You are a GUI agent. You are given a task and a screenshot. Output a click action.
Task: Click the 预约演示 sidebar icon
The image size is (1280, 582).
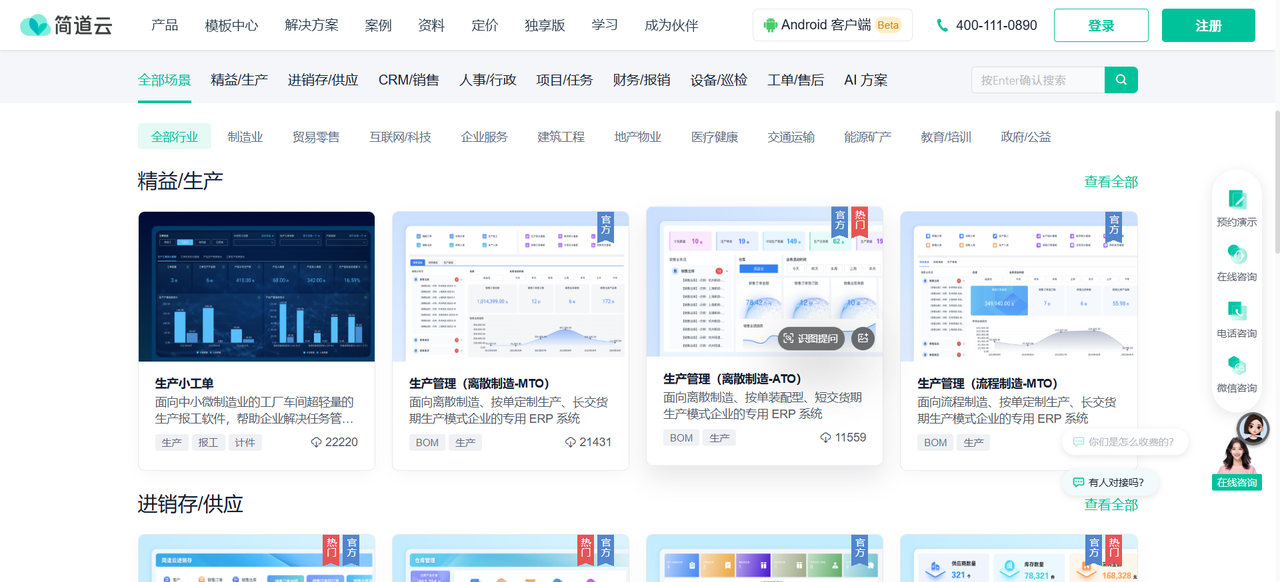coord(1237,200)
